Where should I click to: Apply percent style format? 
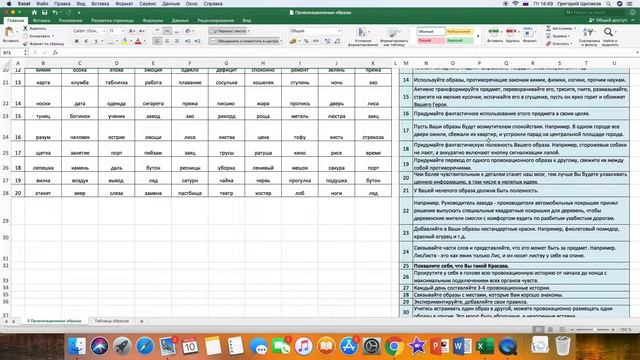point(306,41)
